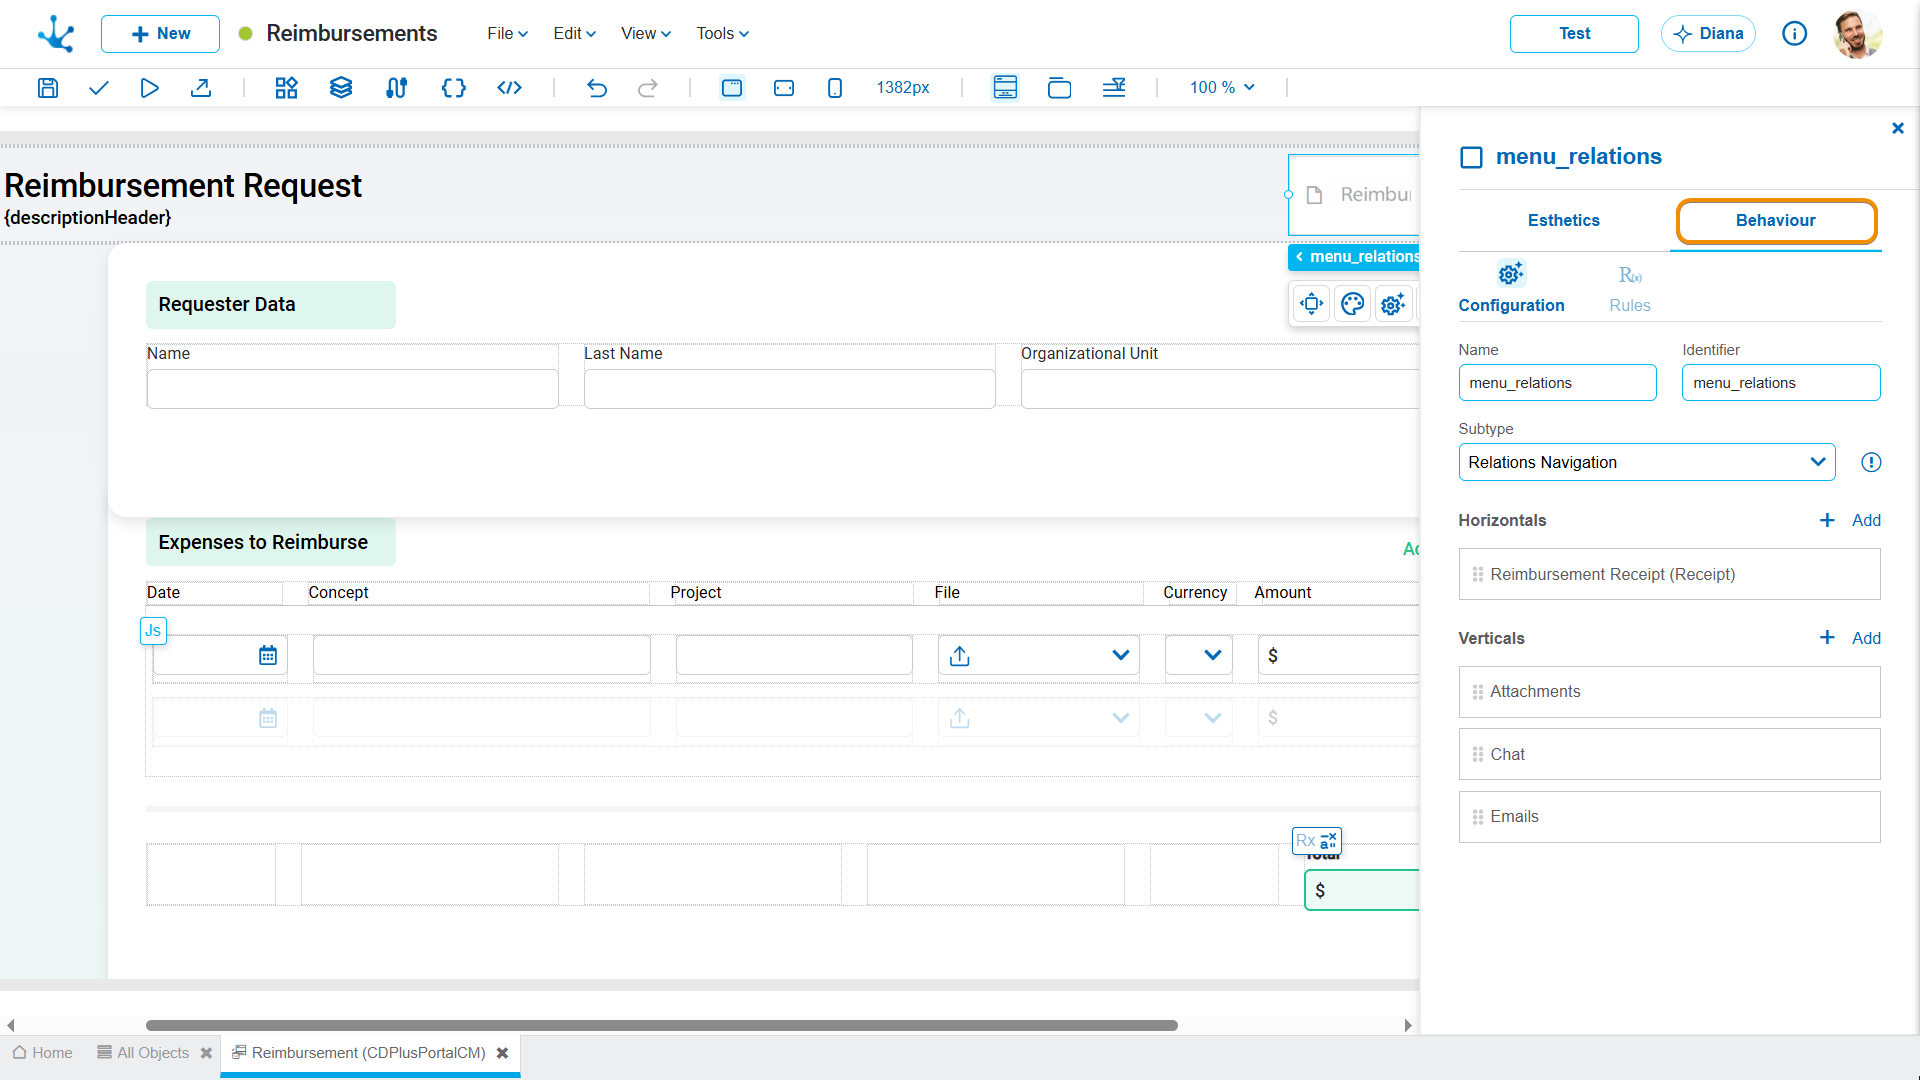The width and height of the screenshot is (1920, 1080).
Task: Click the export share arrow icon
Action: [201, 88]
